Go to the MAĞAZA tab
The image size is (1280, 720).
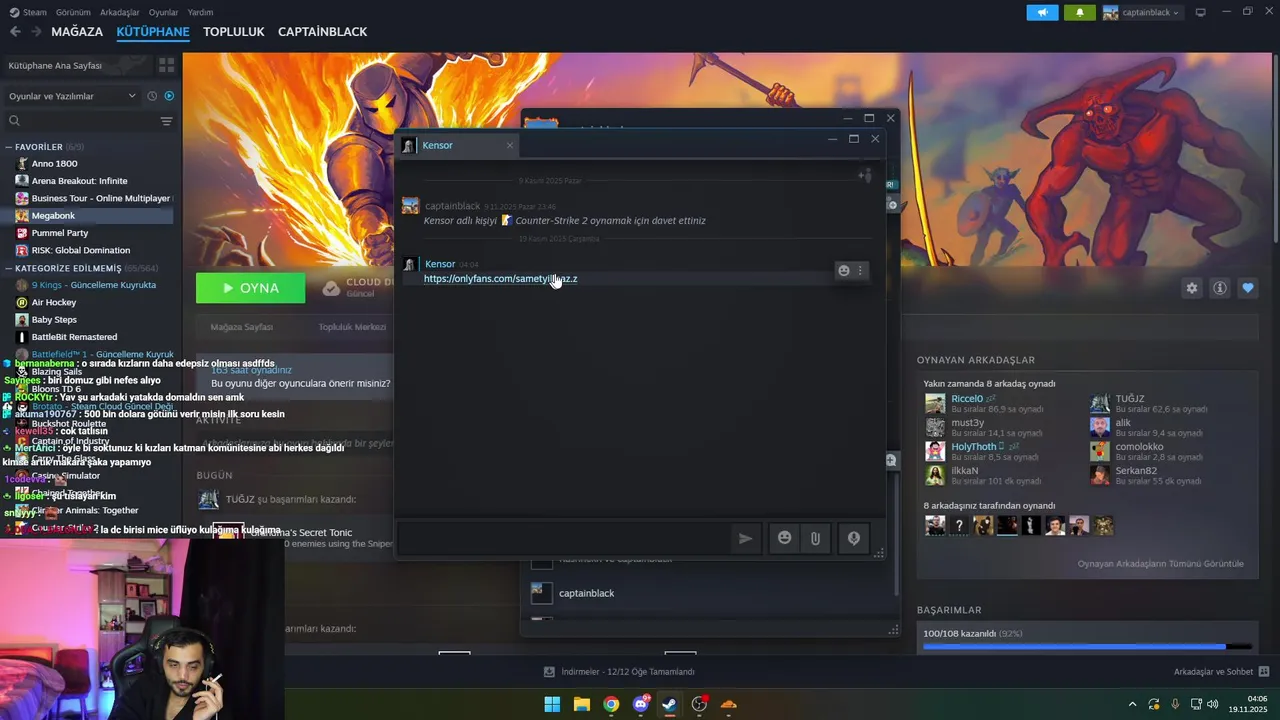pos(77,32)
